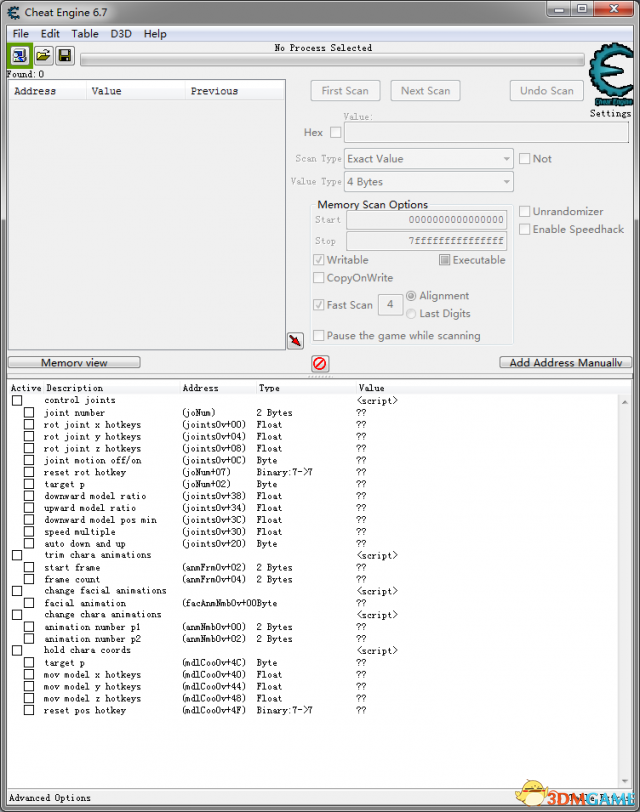Image resolution: width=640 pixels, height=812 pixels.
Task: Open the Table menu
Action: click(85, 34)
